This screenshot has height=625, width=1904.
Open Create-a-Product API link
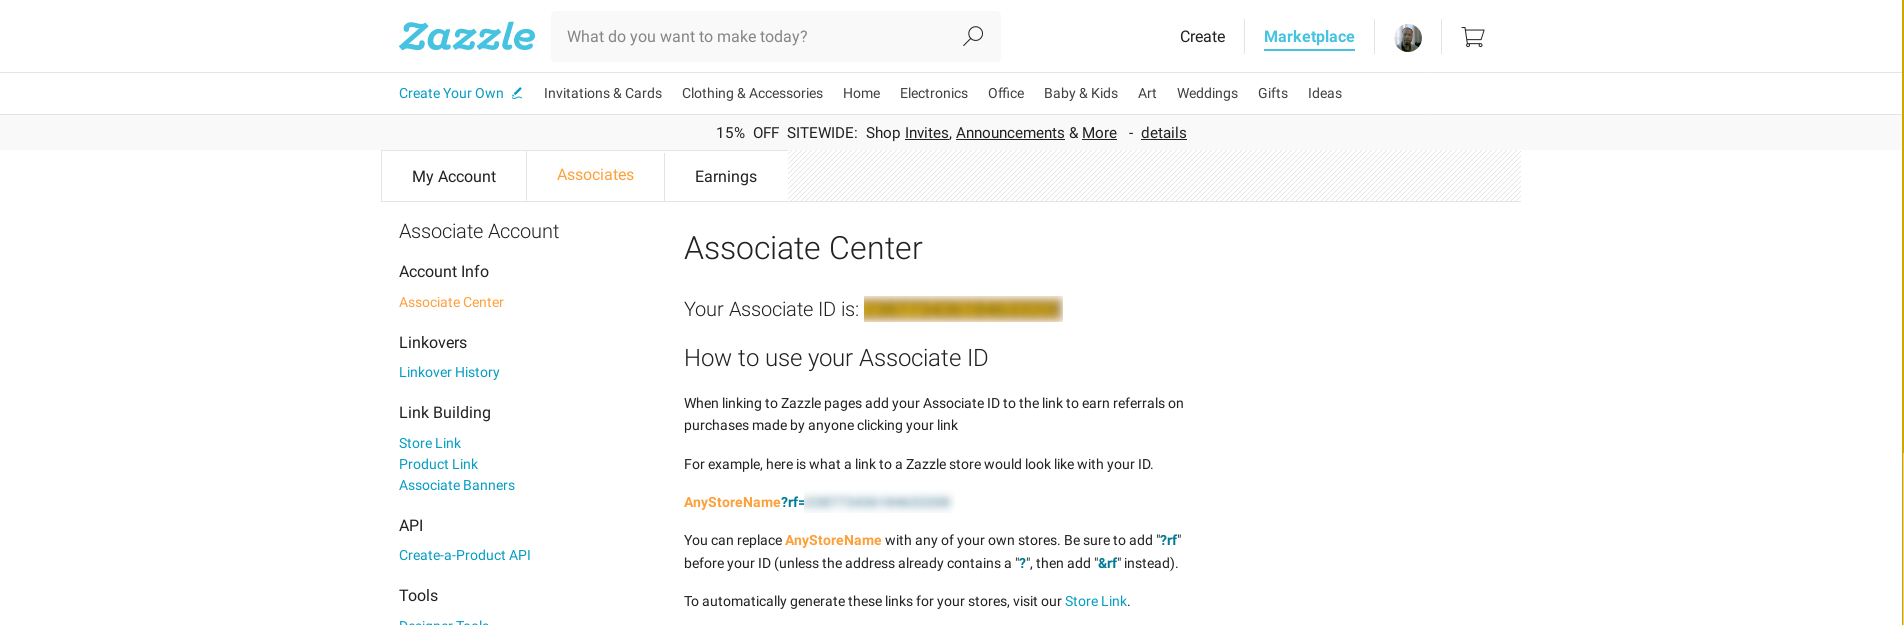click(x=465, y=555)
